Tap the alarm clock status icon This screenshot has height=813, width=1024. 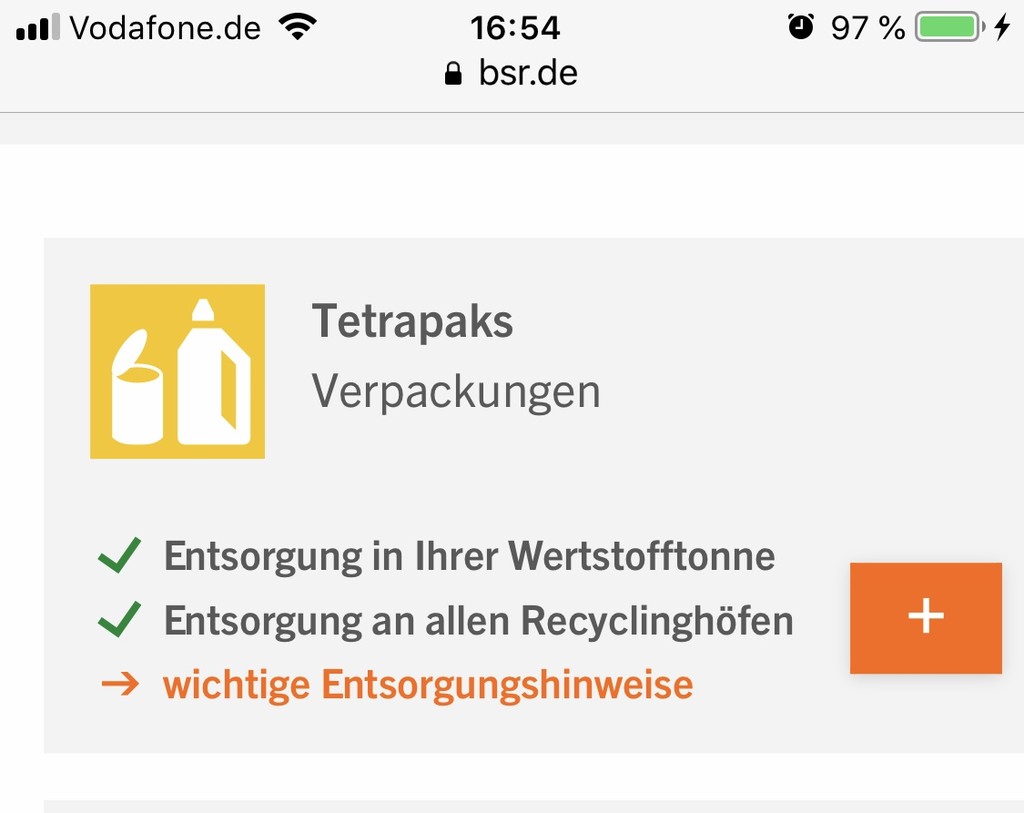(x=801, y=27)
